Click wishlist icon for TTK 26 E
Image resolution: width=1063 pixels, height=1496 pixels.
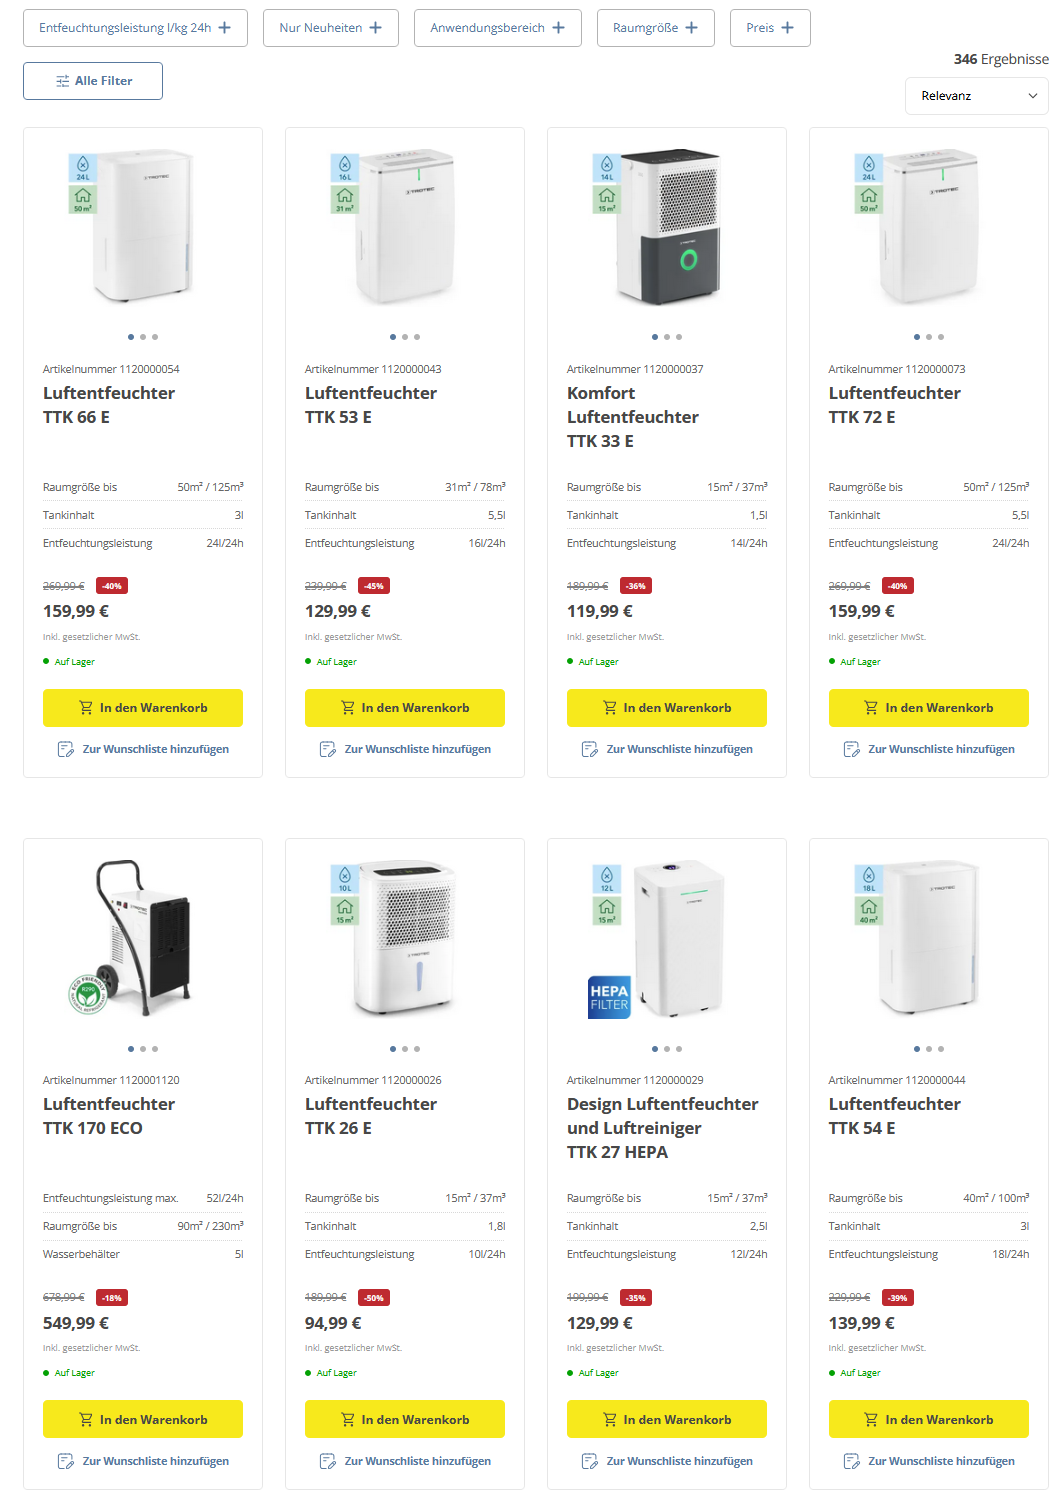[328, 1461]
